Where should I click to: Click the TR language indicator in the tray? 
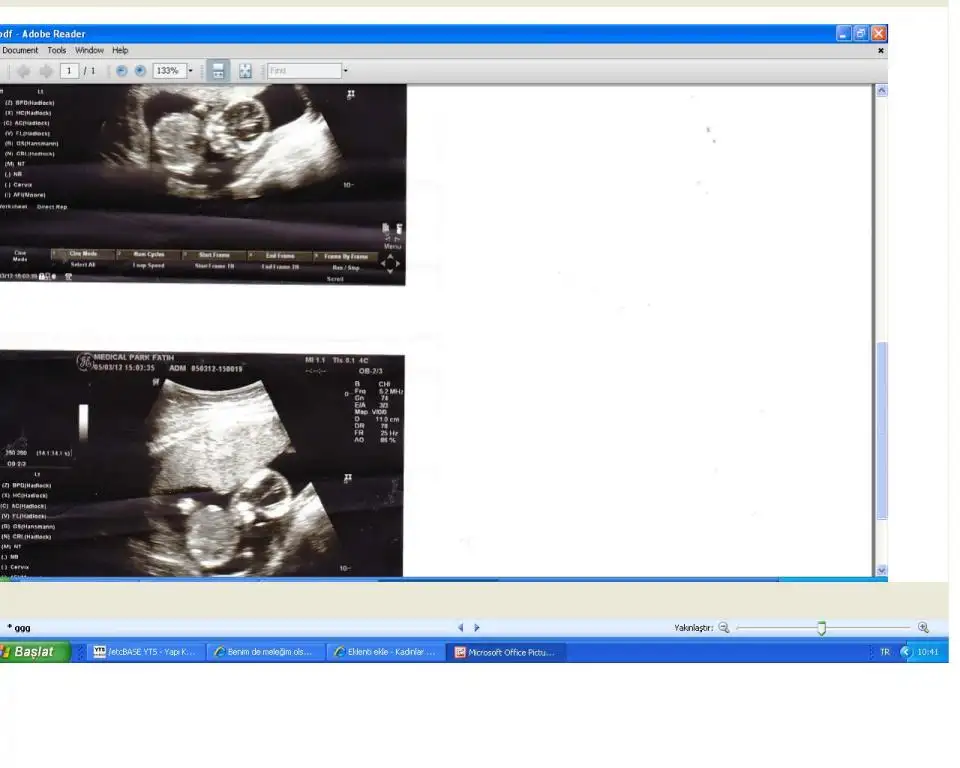click(x=885, y=652)
